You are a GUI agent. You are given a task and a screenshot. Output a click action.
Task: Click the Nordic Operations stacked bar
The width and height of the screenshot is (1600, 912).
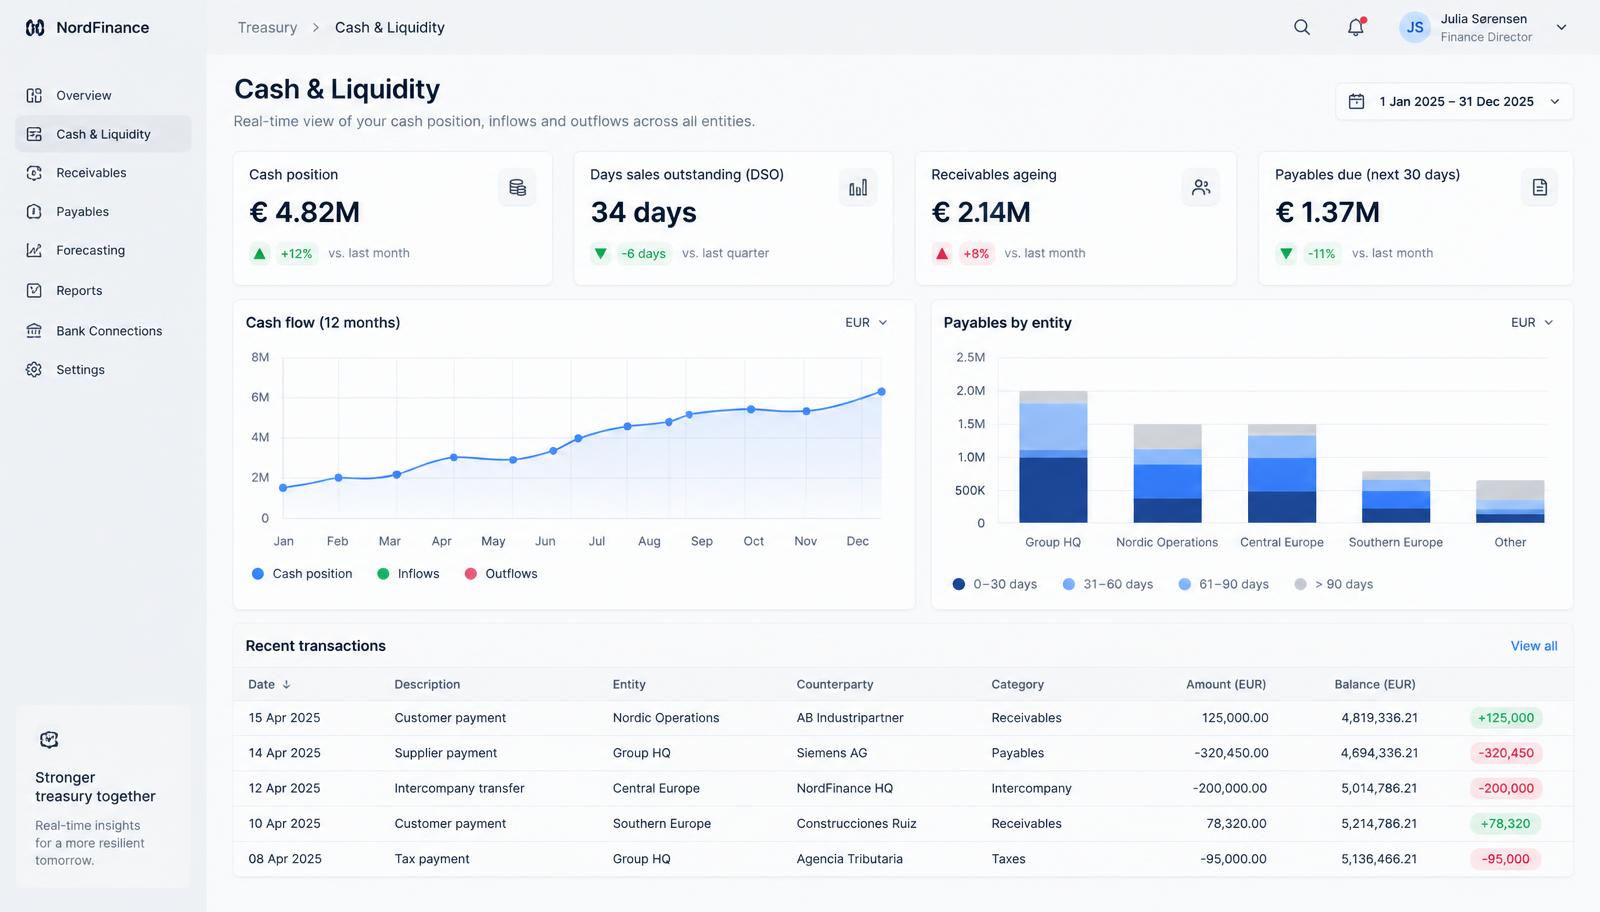1167,474
